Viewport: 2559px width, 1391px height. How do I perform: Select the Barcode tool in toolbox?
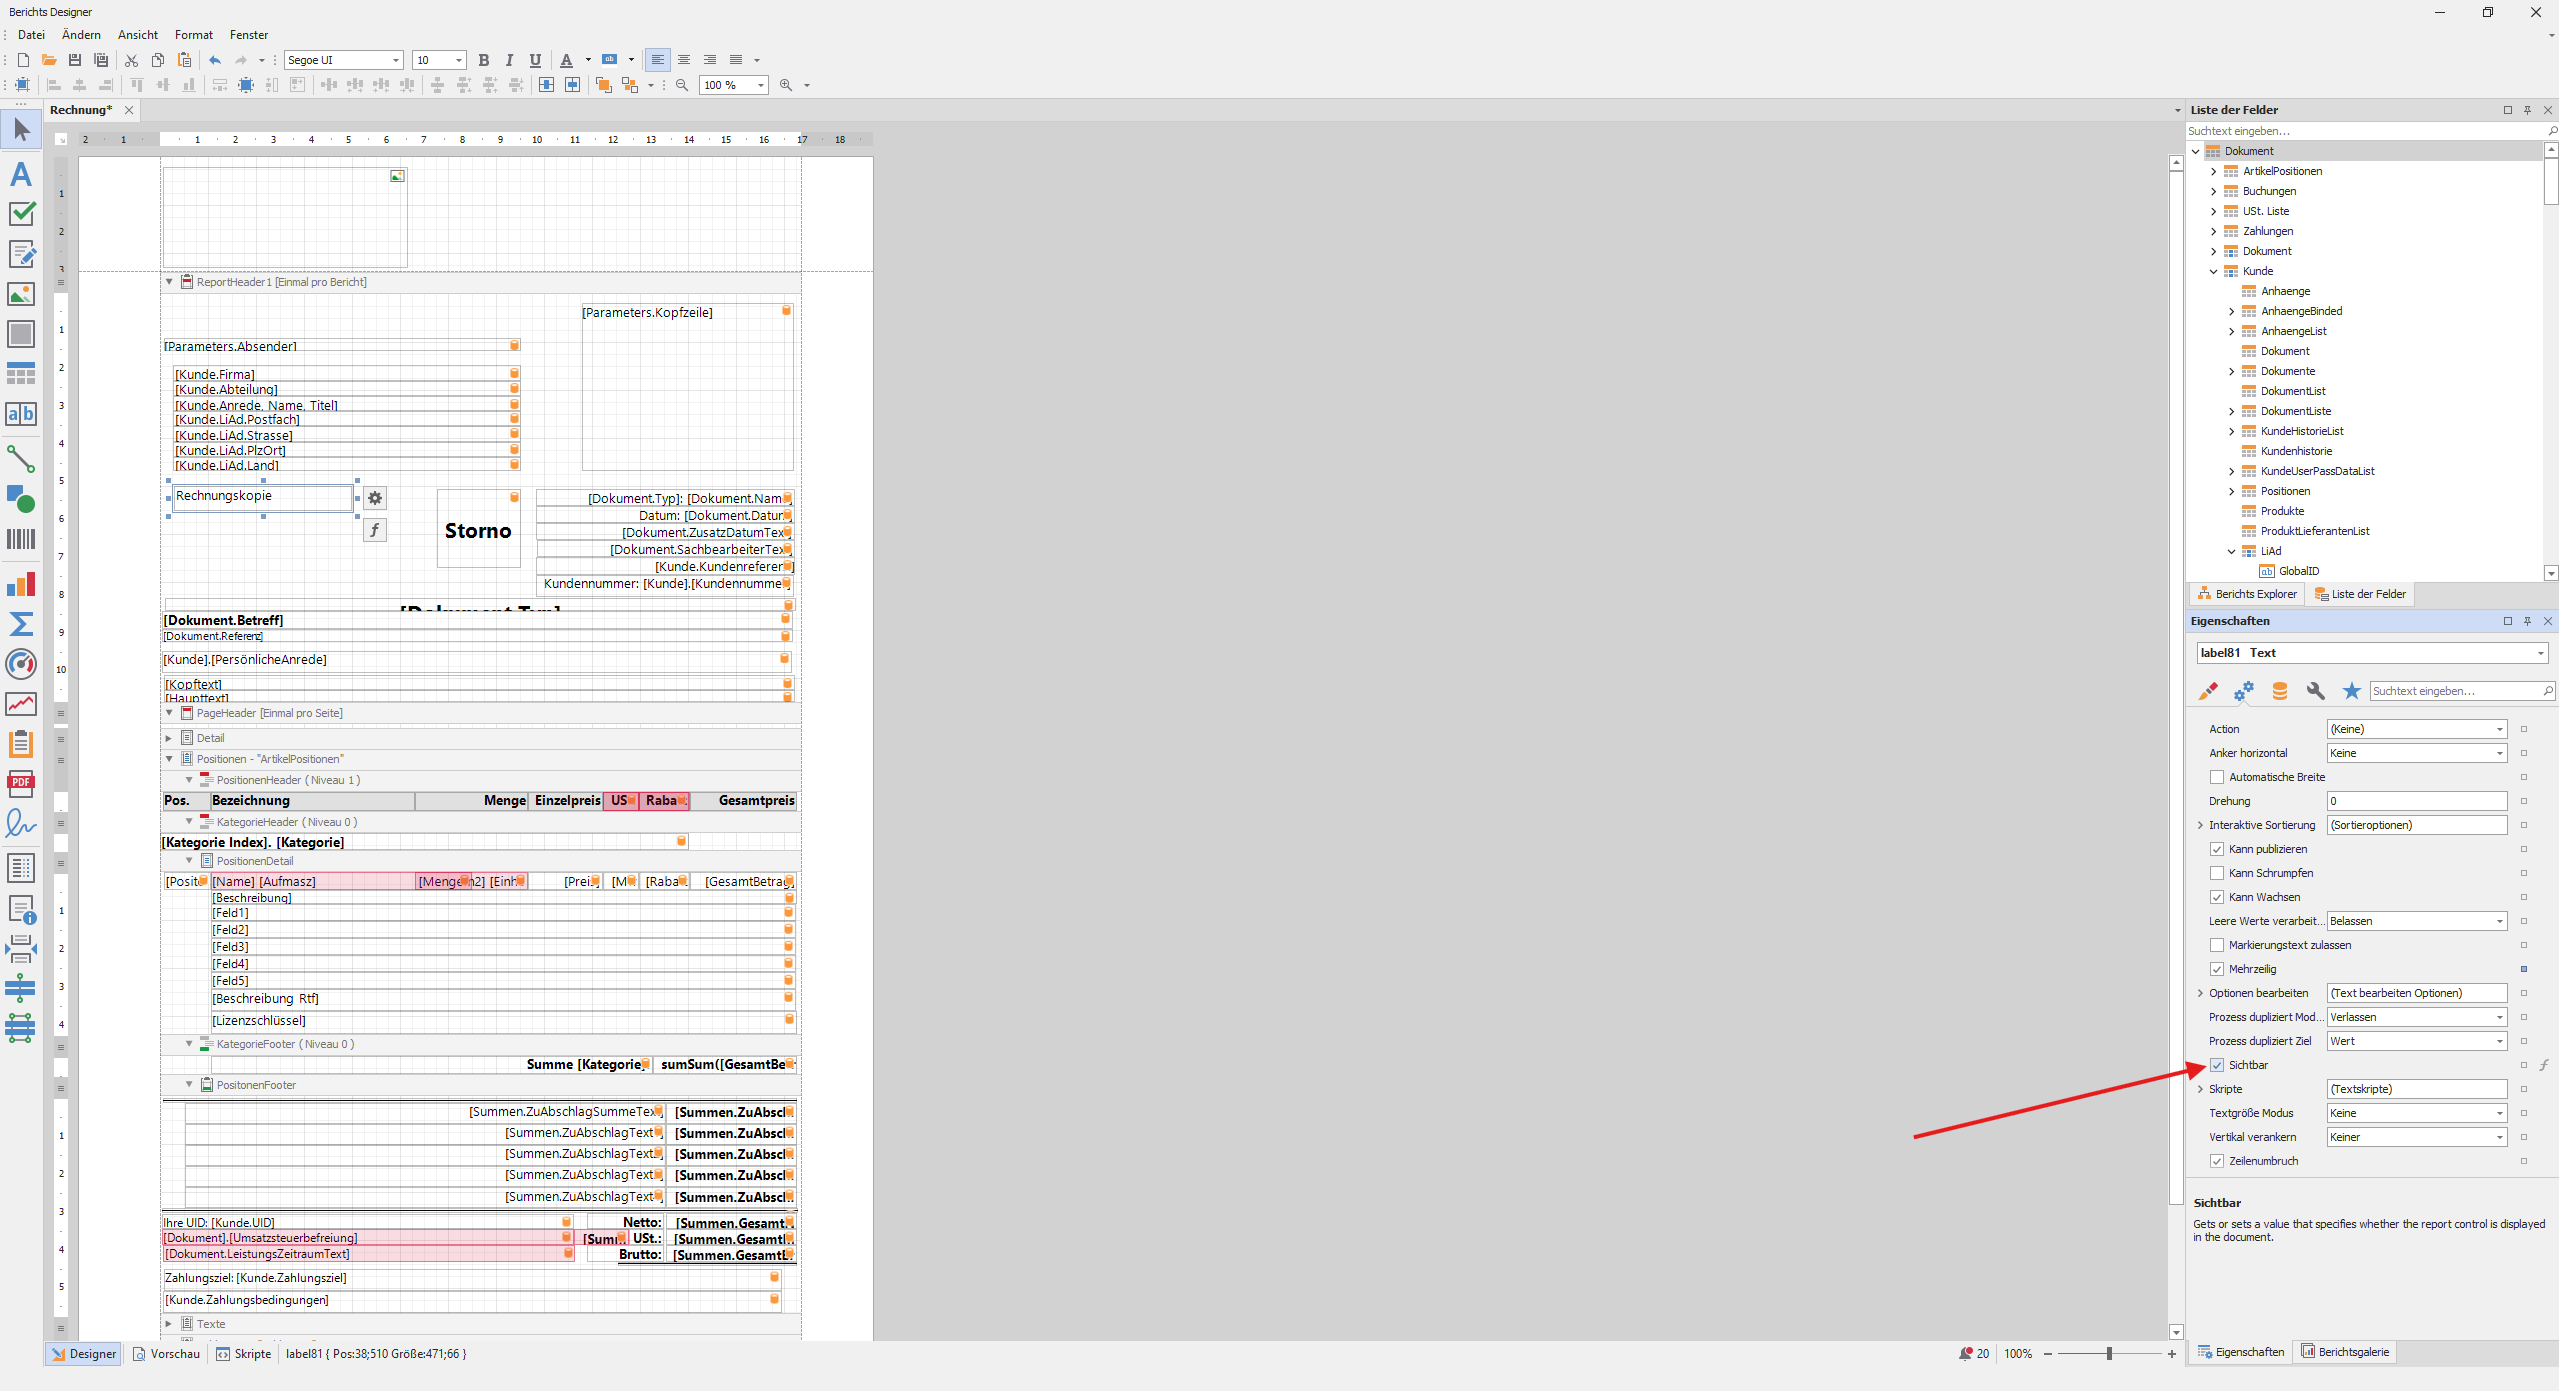click(x=21, y=540)
